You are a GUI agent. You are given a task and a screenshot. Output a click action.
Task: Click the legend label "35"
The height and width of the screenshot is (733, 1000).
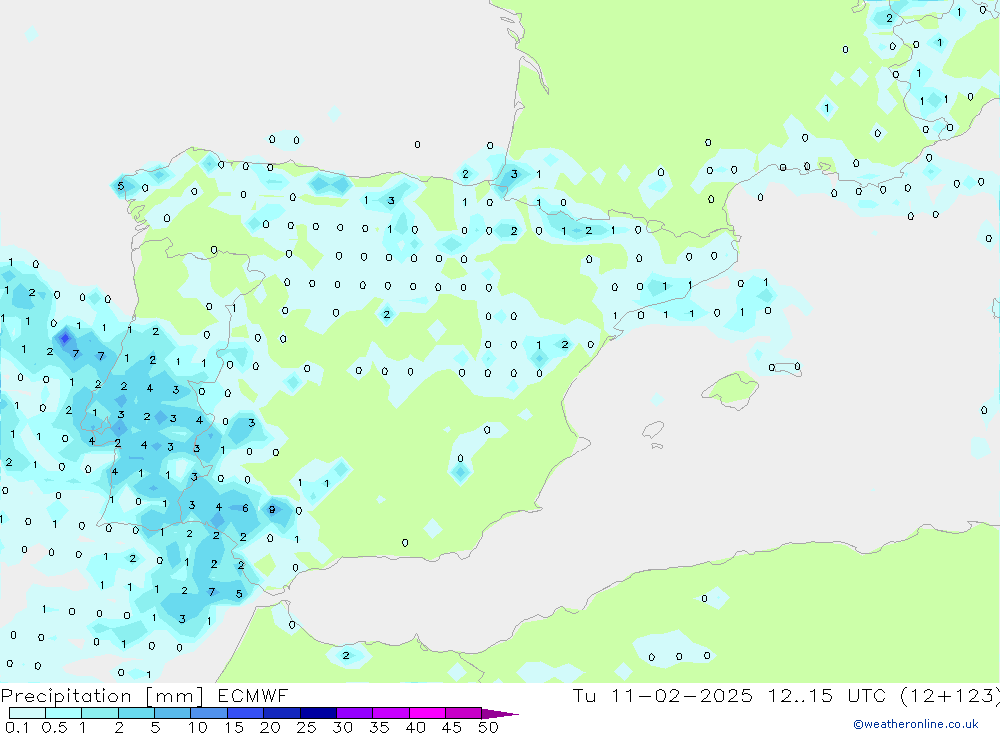(x=379, y=727)
